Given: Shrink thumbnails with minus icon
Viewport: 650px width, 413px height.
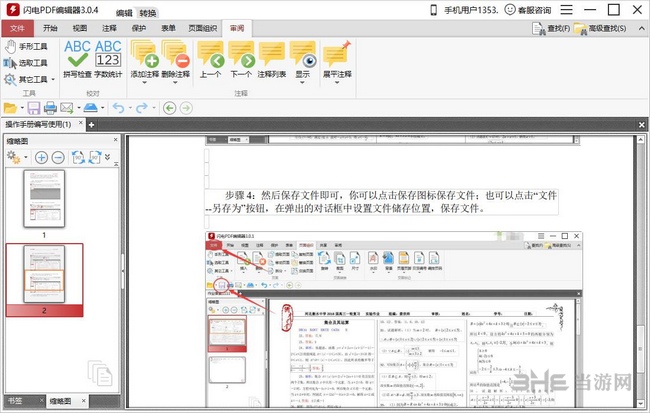Looking at the screenshot, I should coord(58,158).
